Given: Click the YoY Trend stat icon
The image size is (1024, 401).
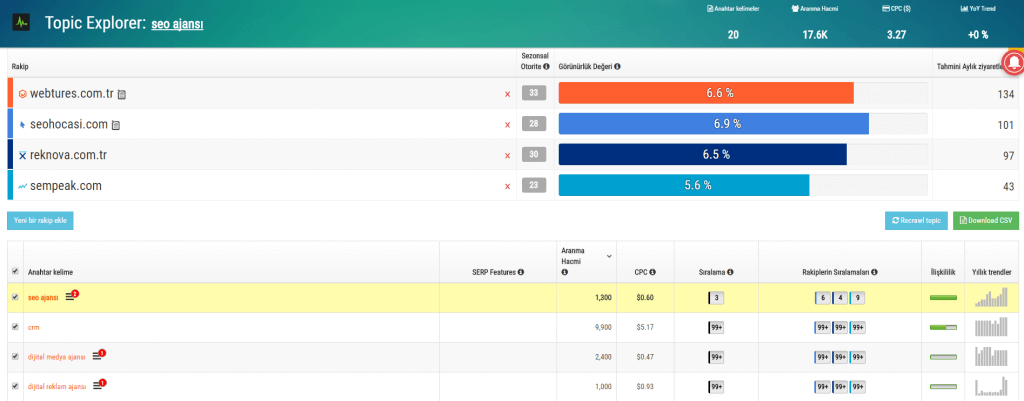Looking at the screenshot, I should [x=965, y=9].
